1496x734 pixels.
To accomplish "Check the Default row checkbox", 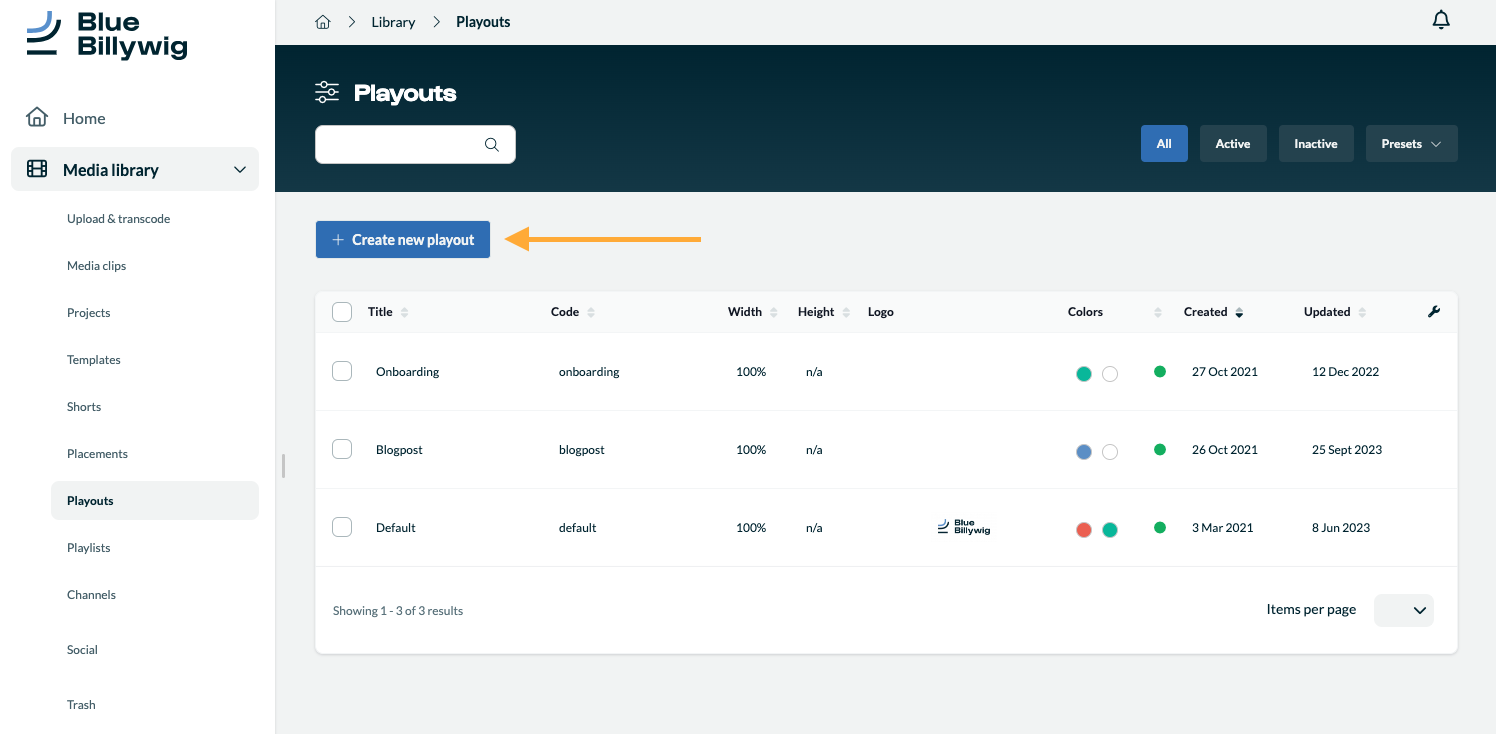I will point(342,527).
